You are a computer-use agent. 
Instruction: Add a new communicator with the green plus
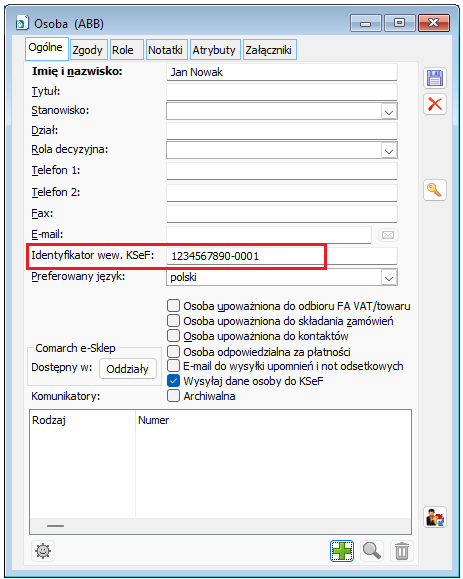pyautogui.click(x=342, y=551)
